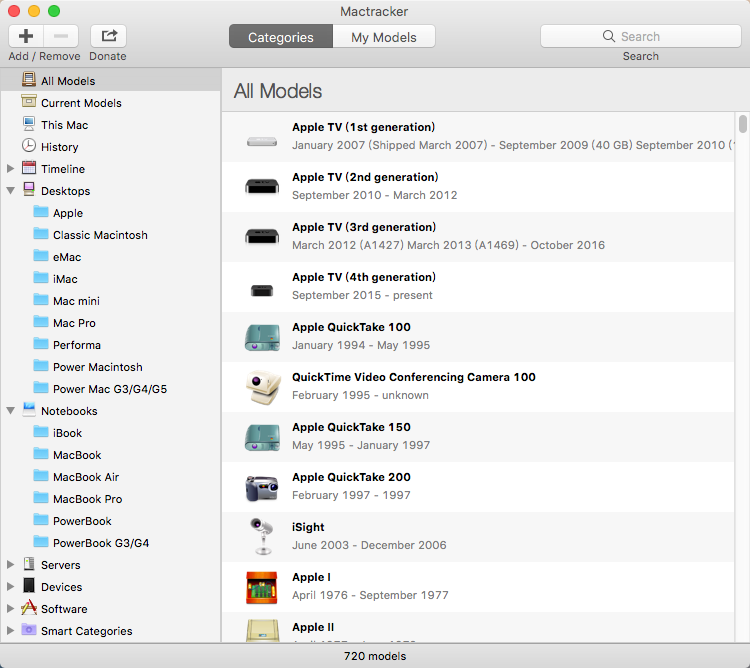Select the Apple QuickTake 150 title

351,427
